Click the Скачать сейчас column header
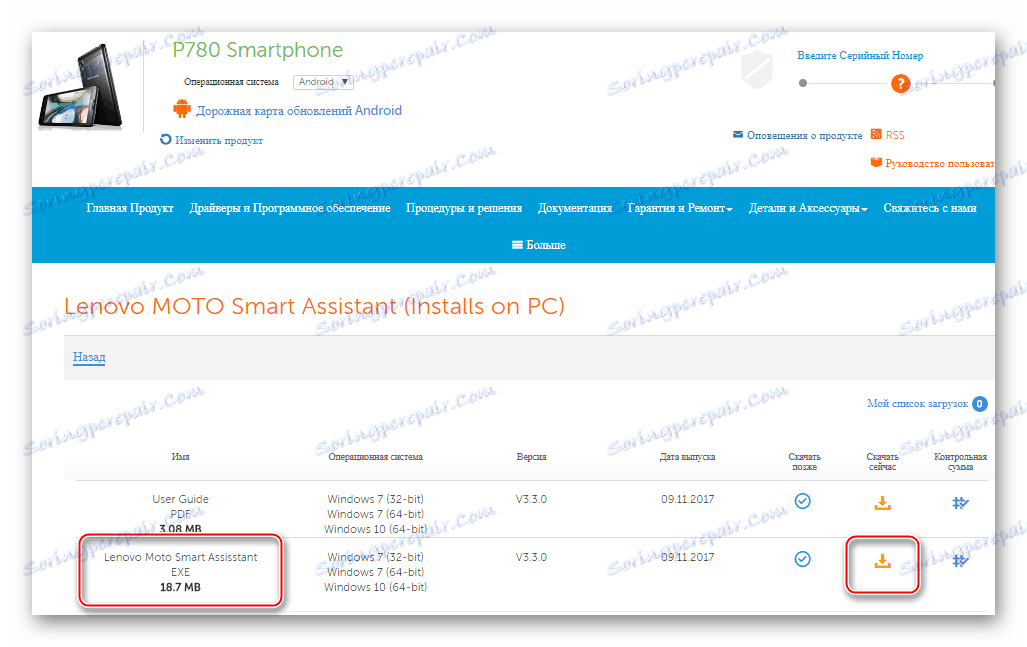The width and height of the screenshot is (1027, 647). 882,462
